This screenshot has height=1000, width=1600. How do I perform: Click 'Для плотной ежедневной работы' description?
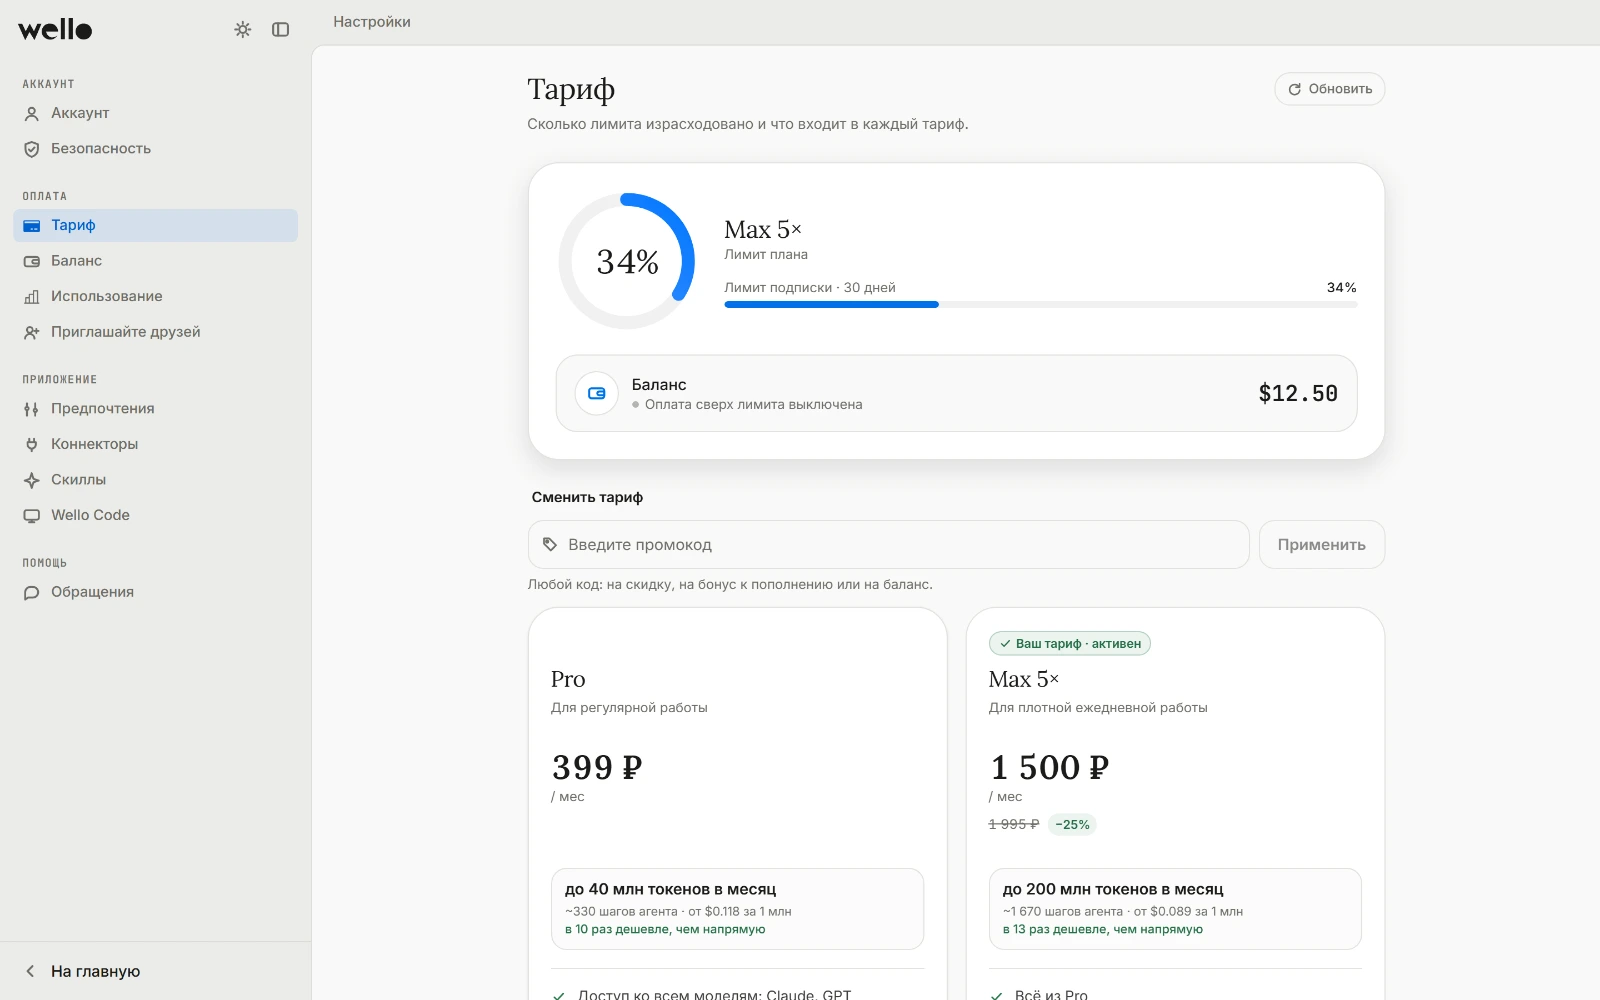(1098, 708)
